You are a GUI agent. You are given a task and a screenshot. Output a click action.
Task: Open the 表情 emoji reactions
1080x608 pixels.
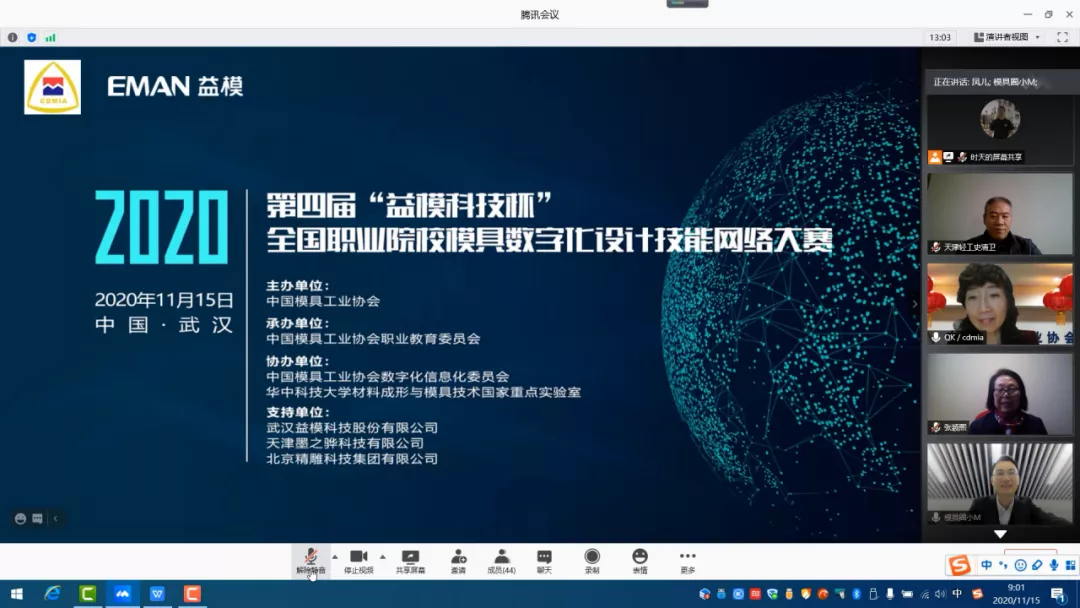[x=640, y=561]
